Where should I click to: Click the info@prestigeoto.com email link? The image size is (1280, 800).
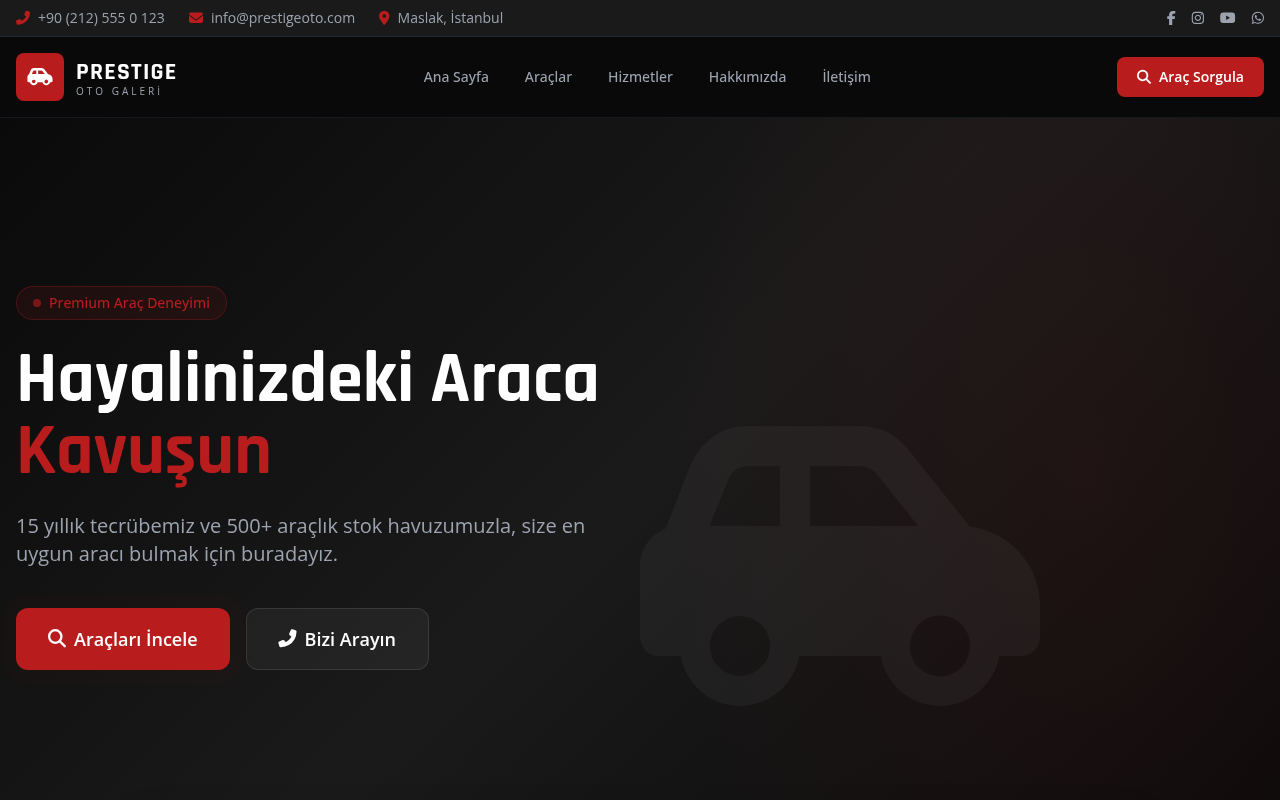click(282, 17)
